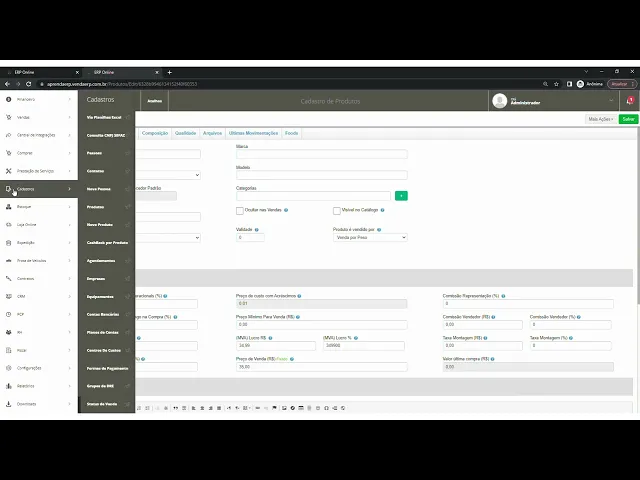This screenshot has width=640, height=480.
Task: Click help icon next to Ocultar nas Vendas
Action: point(286,210)
